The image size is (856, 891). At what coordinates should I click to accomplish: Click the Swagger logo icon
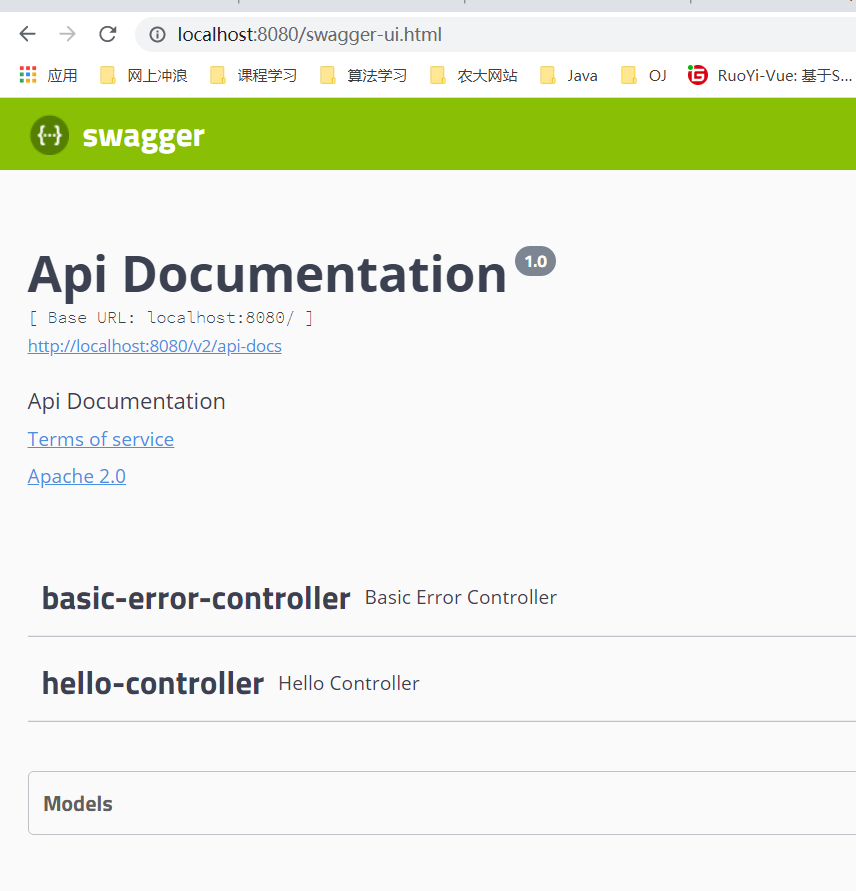[x=49, y=135]
